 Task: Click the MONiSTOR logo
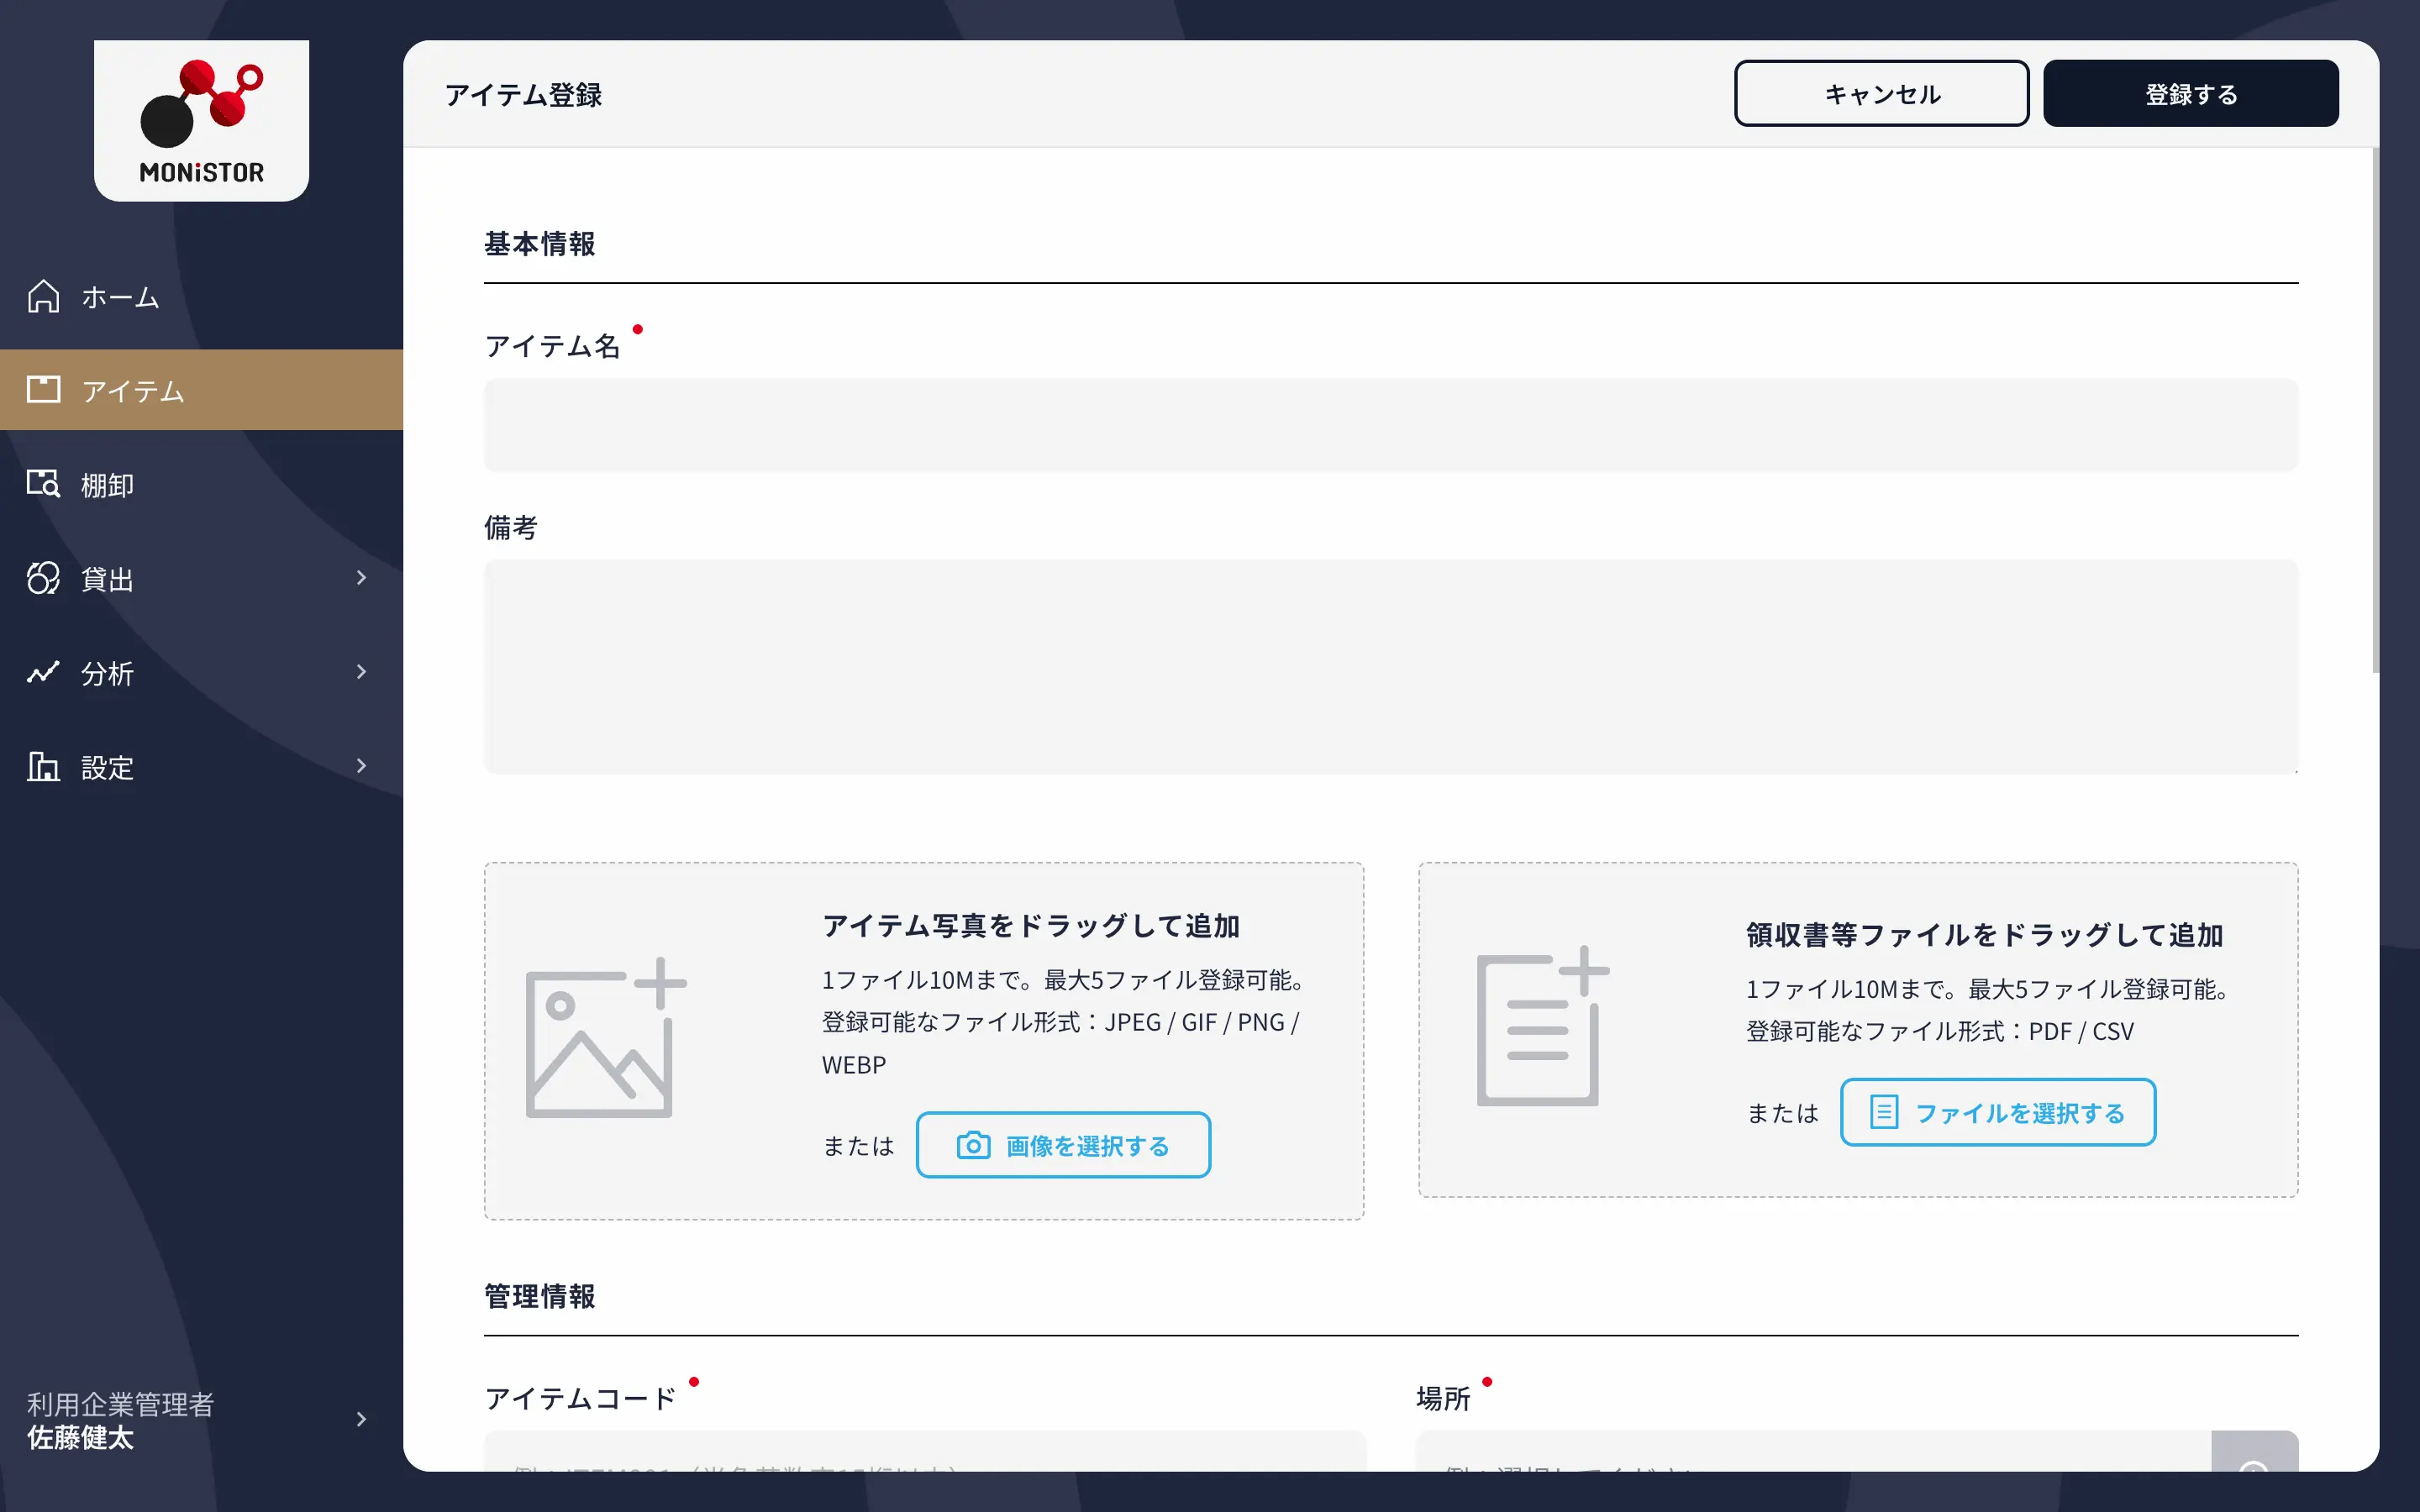(201, 121)
